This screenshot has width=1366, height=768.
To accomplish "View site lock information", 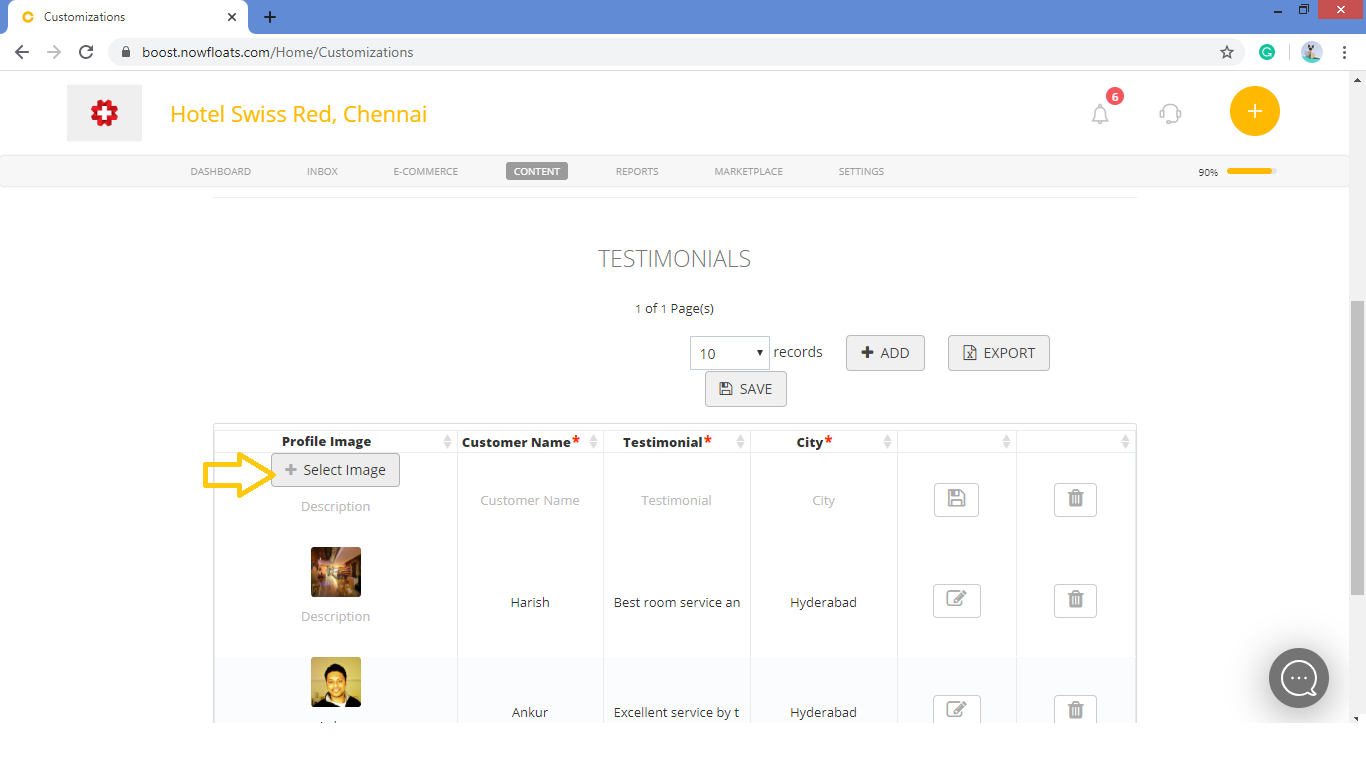I will coord(126,52).
